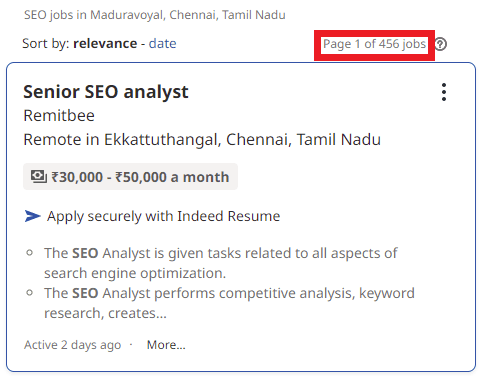
Task: Click 'Active 2 days ago' text
Action: click(72, 345)
